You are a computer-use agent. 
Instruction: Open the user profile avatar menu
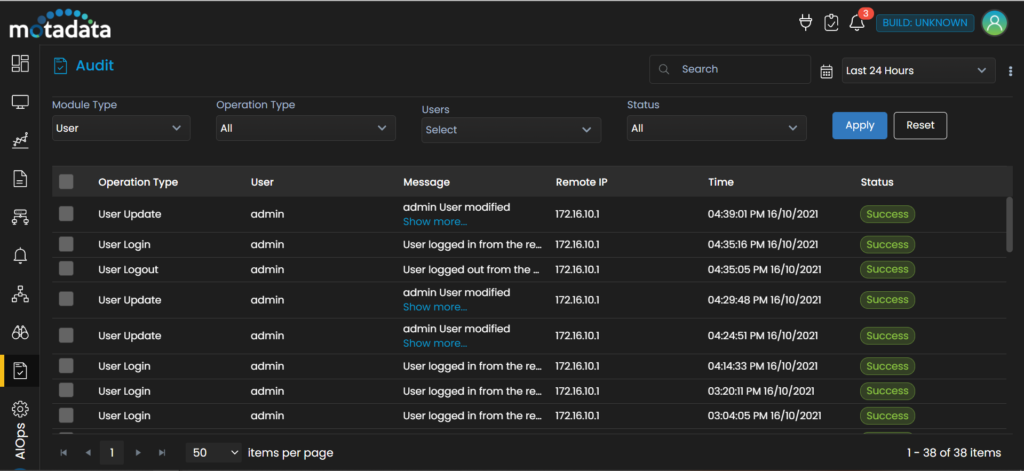993,23
